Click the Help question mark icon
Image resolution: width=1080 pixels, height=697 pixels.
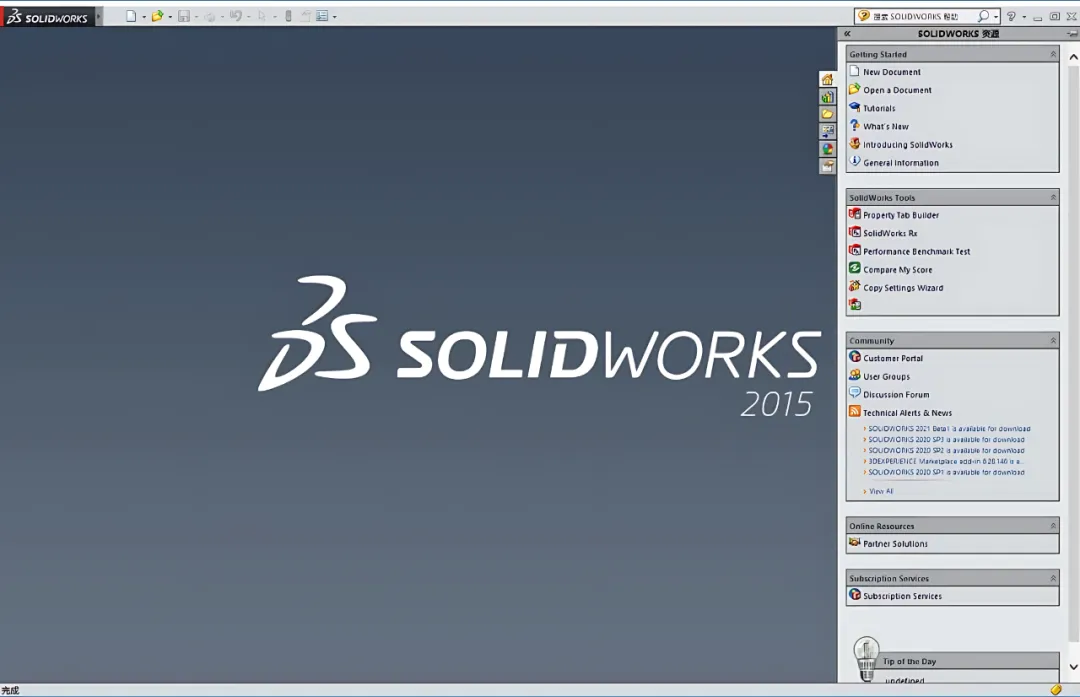coord(1011,16)
